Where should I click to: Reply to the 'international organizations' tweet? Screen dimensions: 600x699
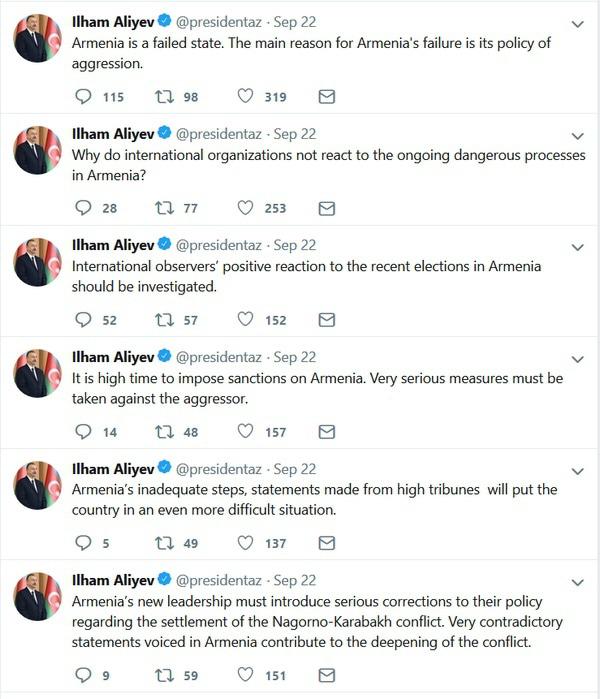point(84,208)
